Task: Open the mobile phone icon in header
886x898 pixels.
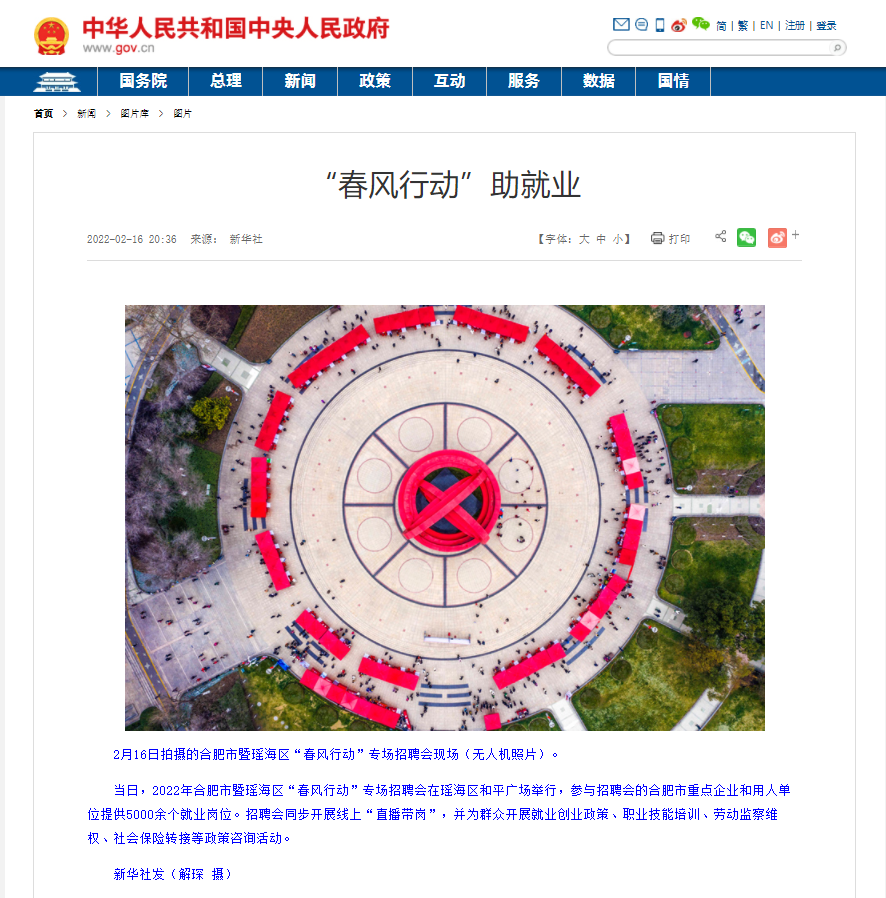Action: click(x=660, y=25)
